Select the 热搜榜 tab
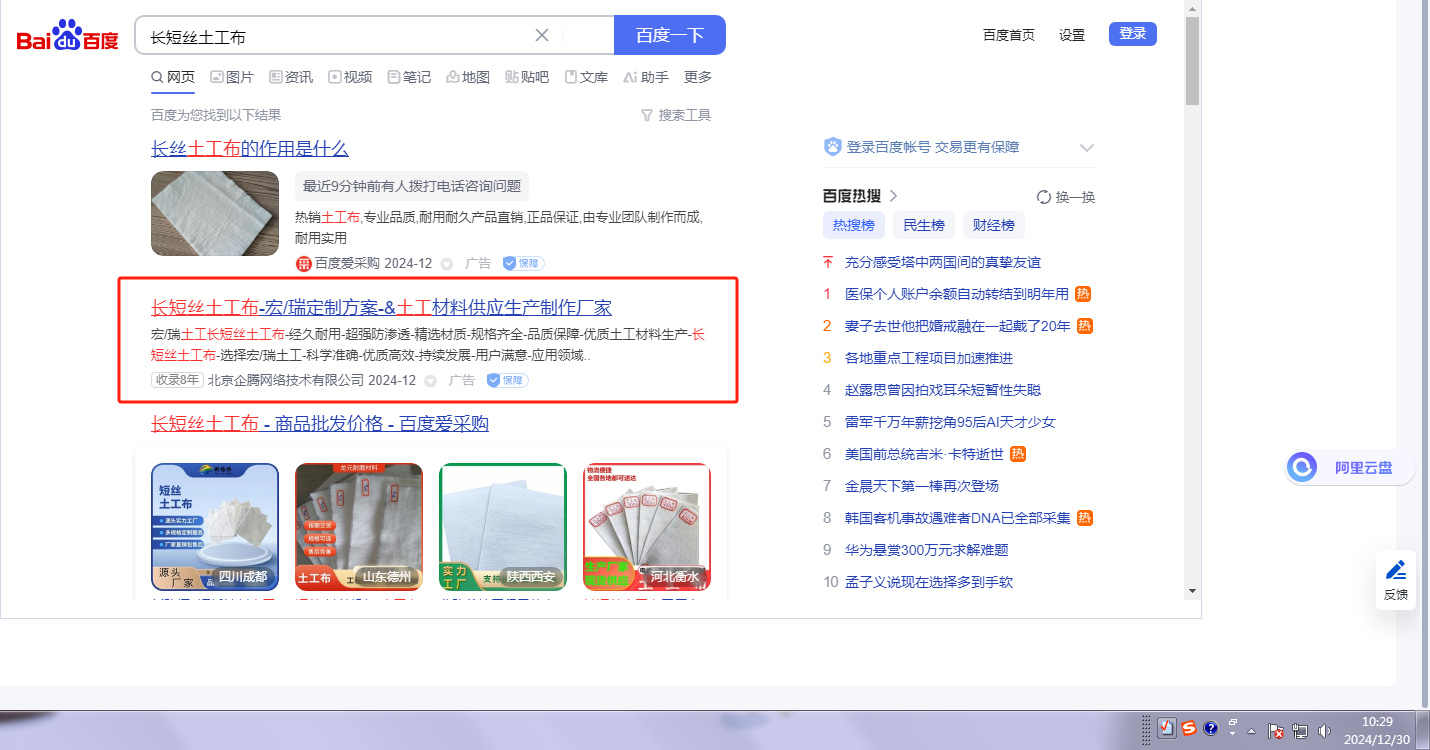1430x750 pixels. pyautogui.click(x=854, y=225)
